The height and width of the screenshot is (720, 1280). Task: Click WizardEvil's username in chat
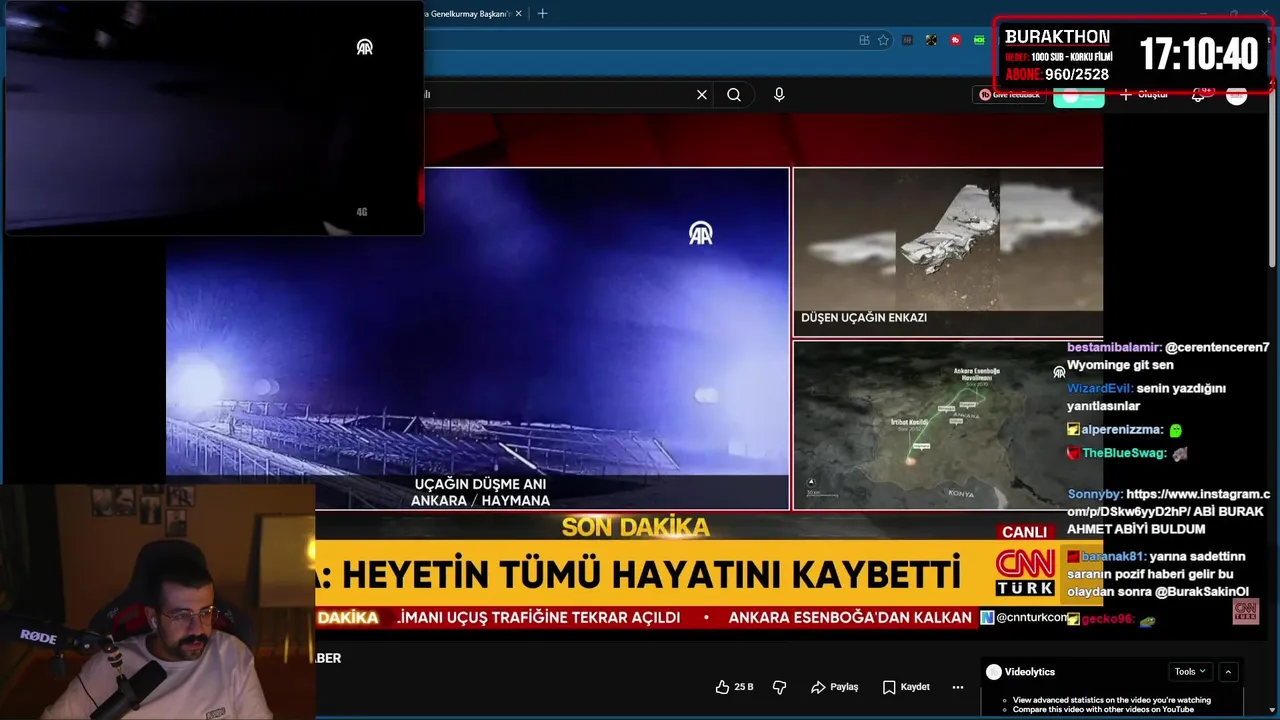point(1100,388)
